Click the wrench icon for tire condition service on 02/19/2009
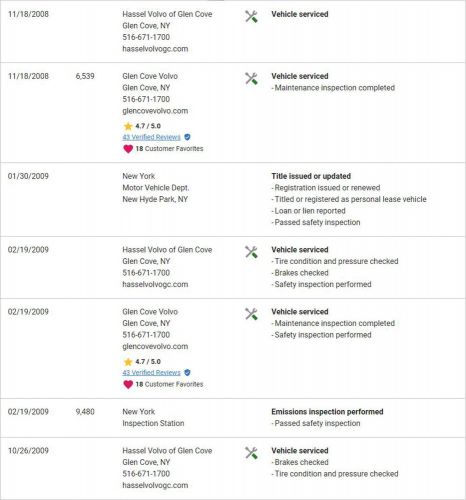This screenshot has width=466, height=500. pyautogui.click(x=251, y=252)
